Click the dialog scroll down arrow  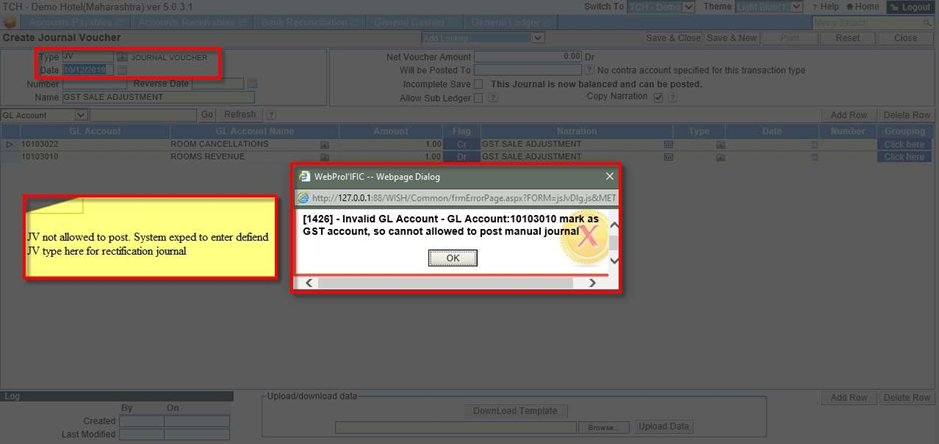[614, 260]
